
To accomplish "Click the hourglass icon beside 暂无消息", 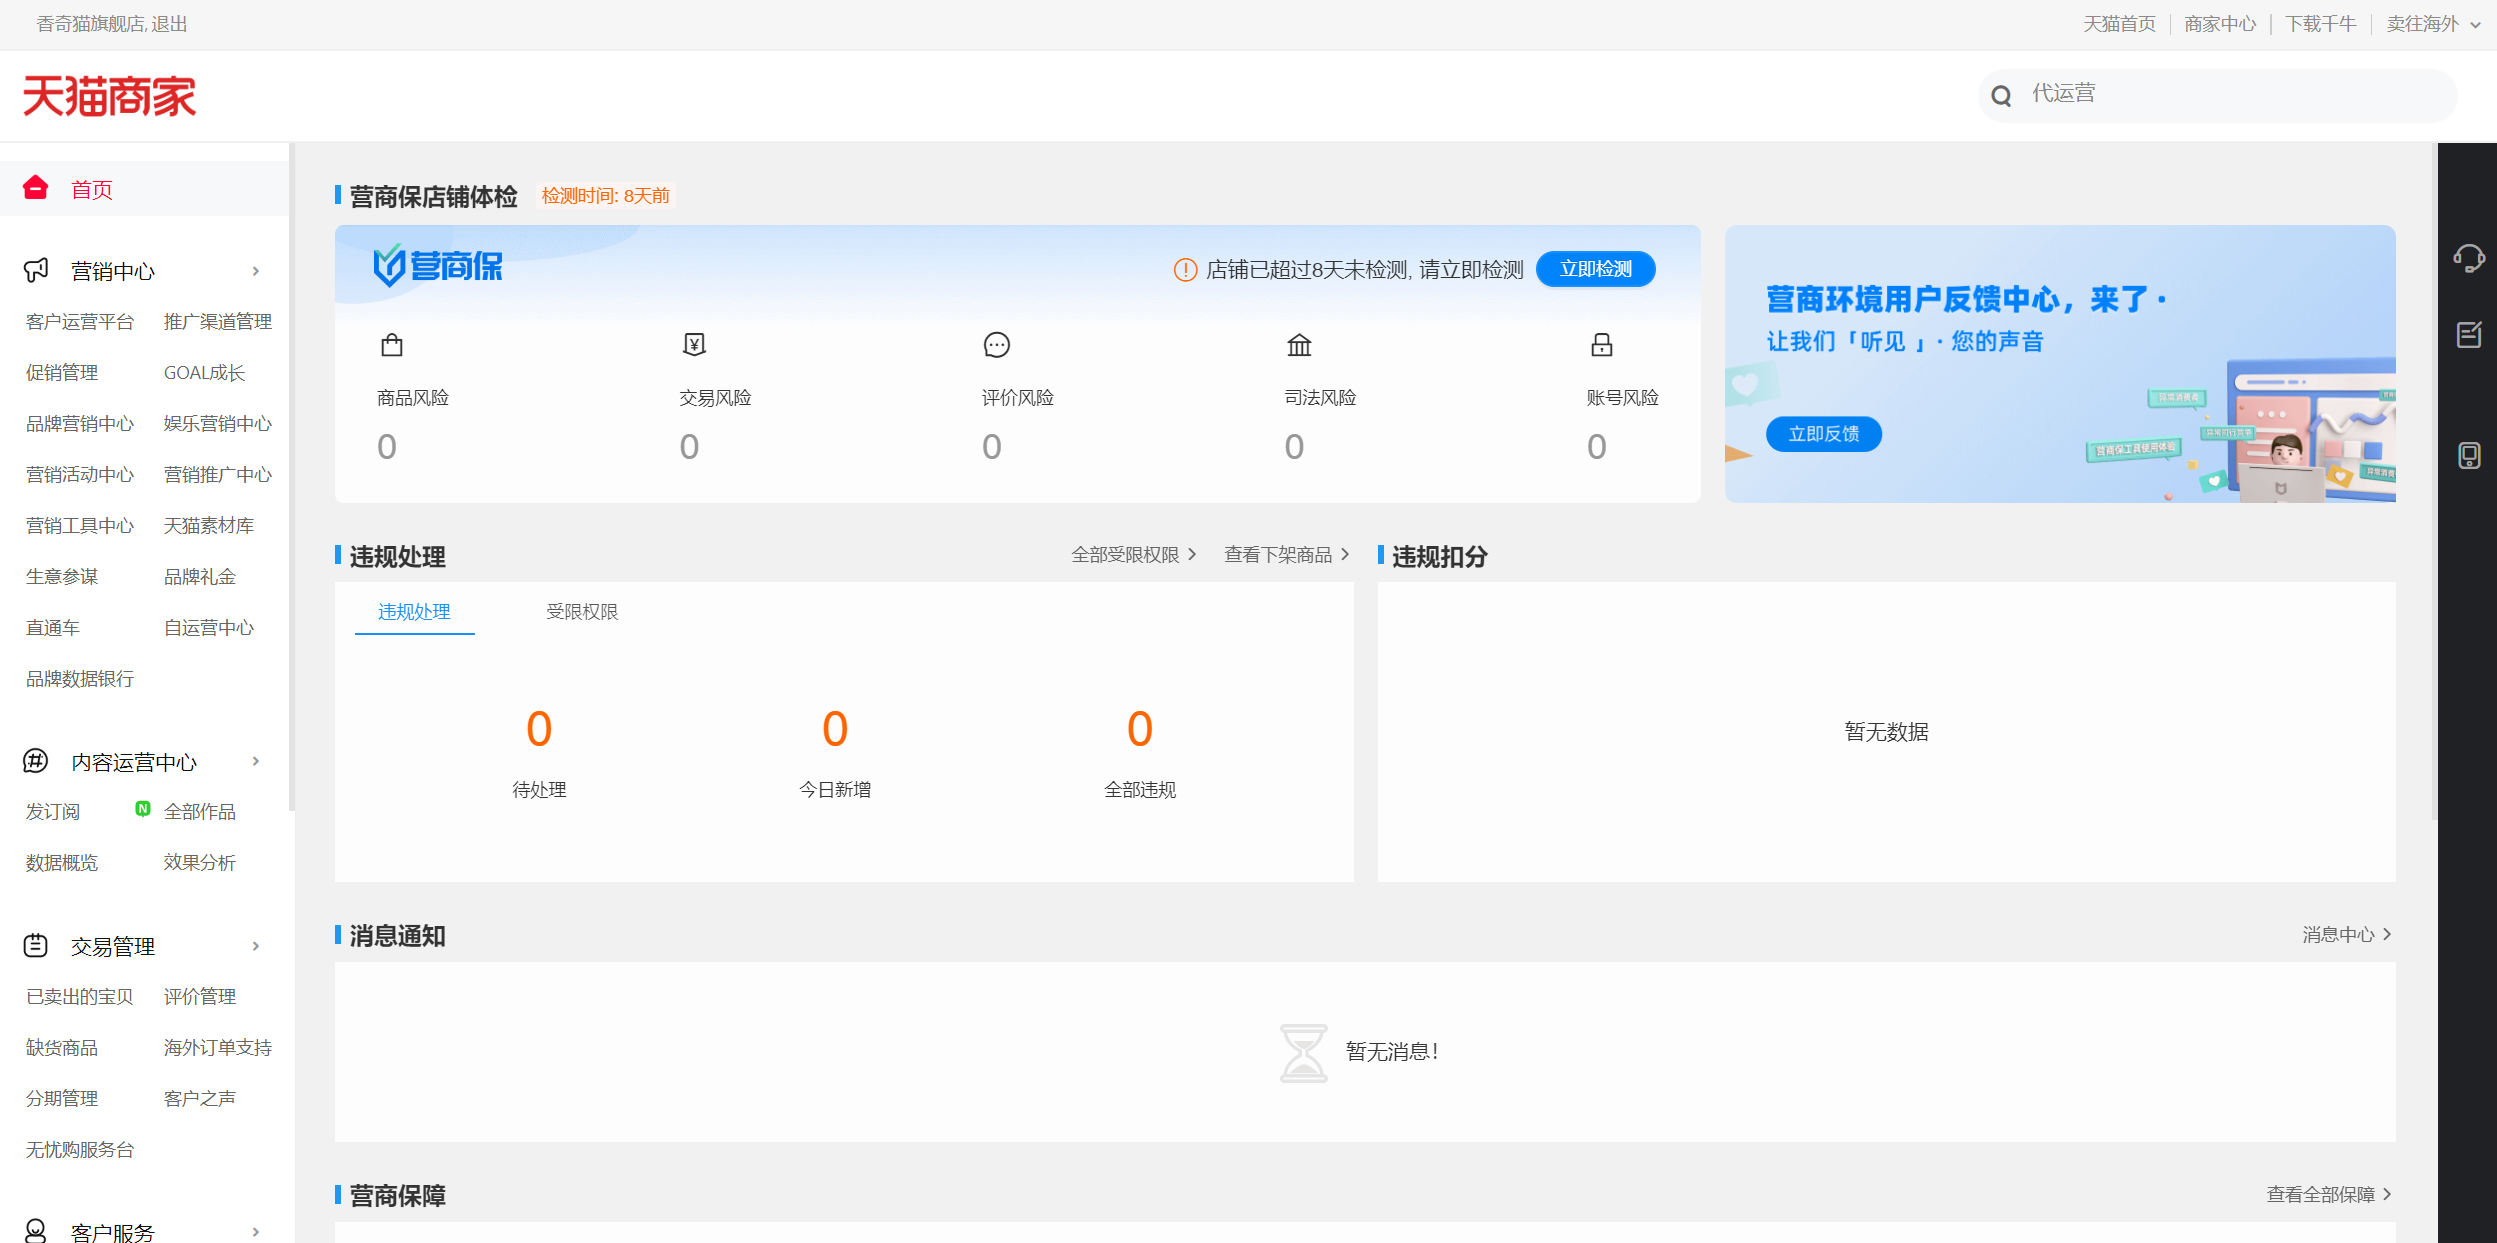I will 1303,1052.
